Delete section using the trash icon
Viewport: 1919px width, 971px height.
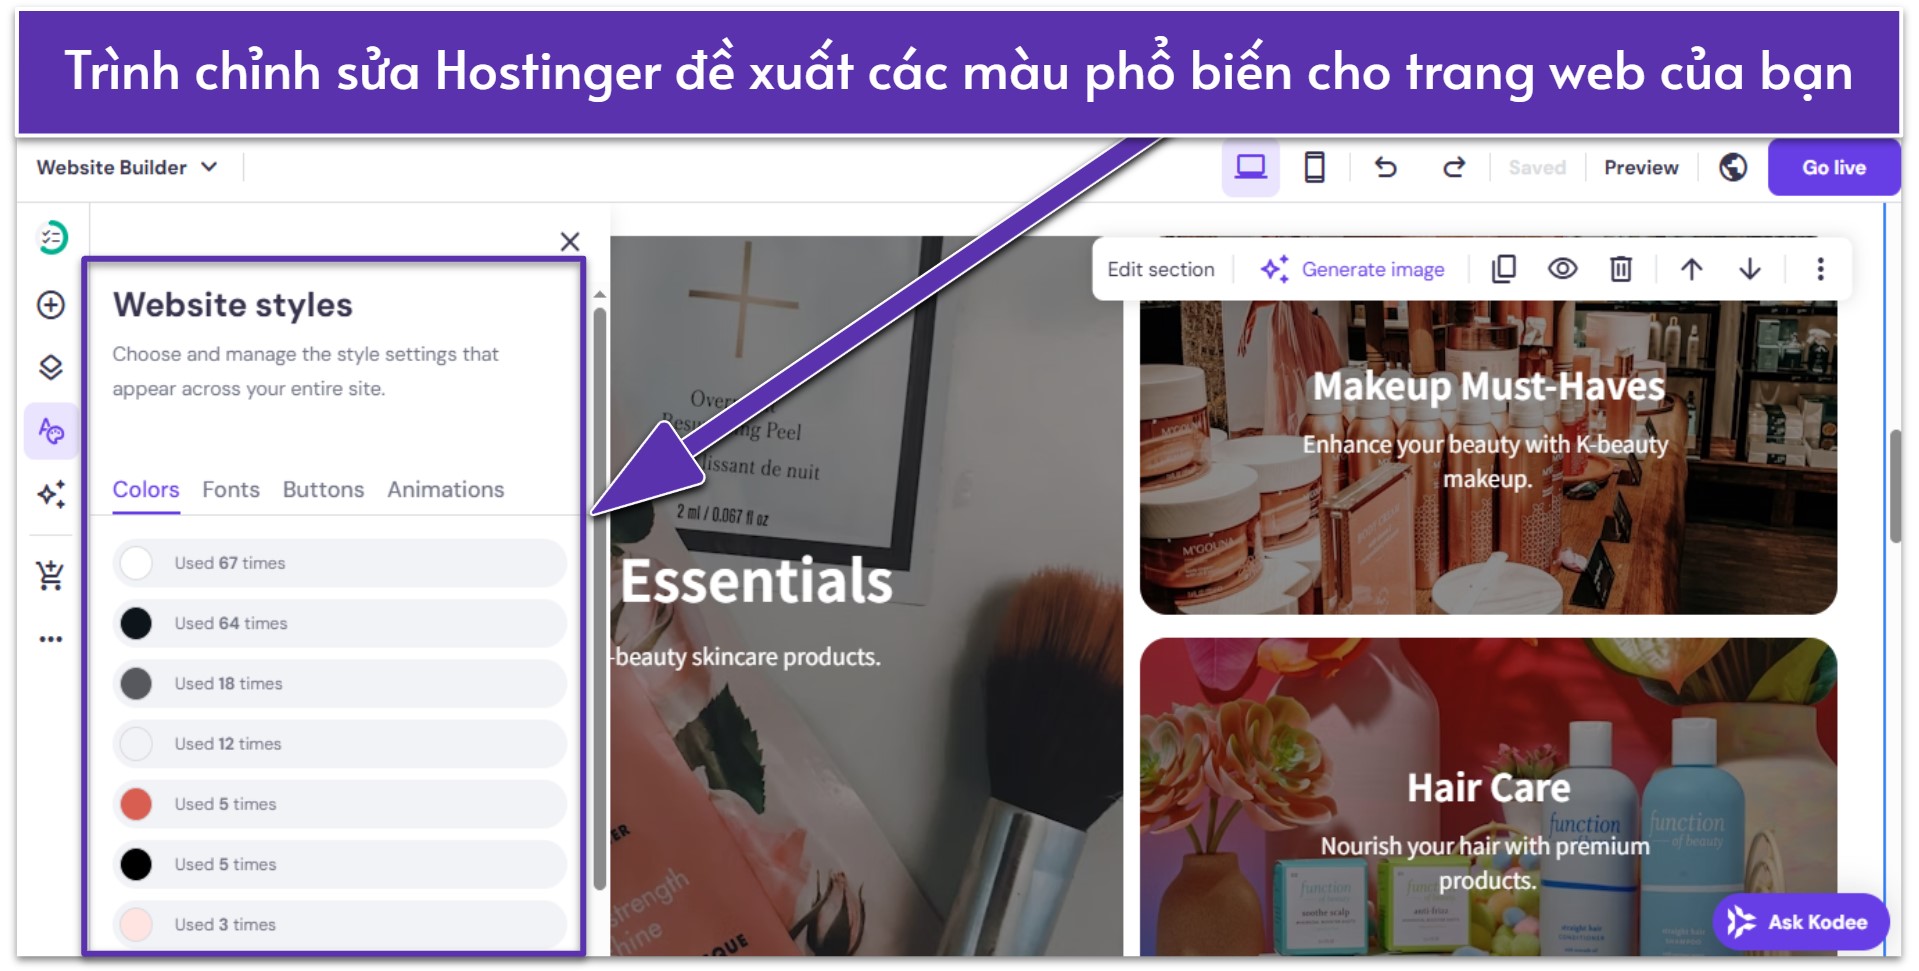point(1621,269)
